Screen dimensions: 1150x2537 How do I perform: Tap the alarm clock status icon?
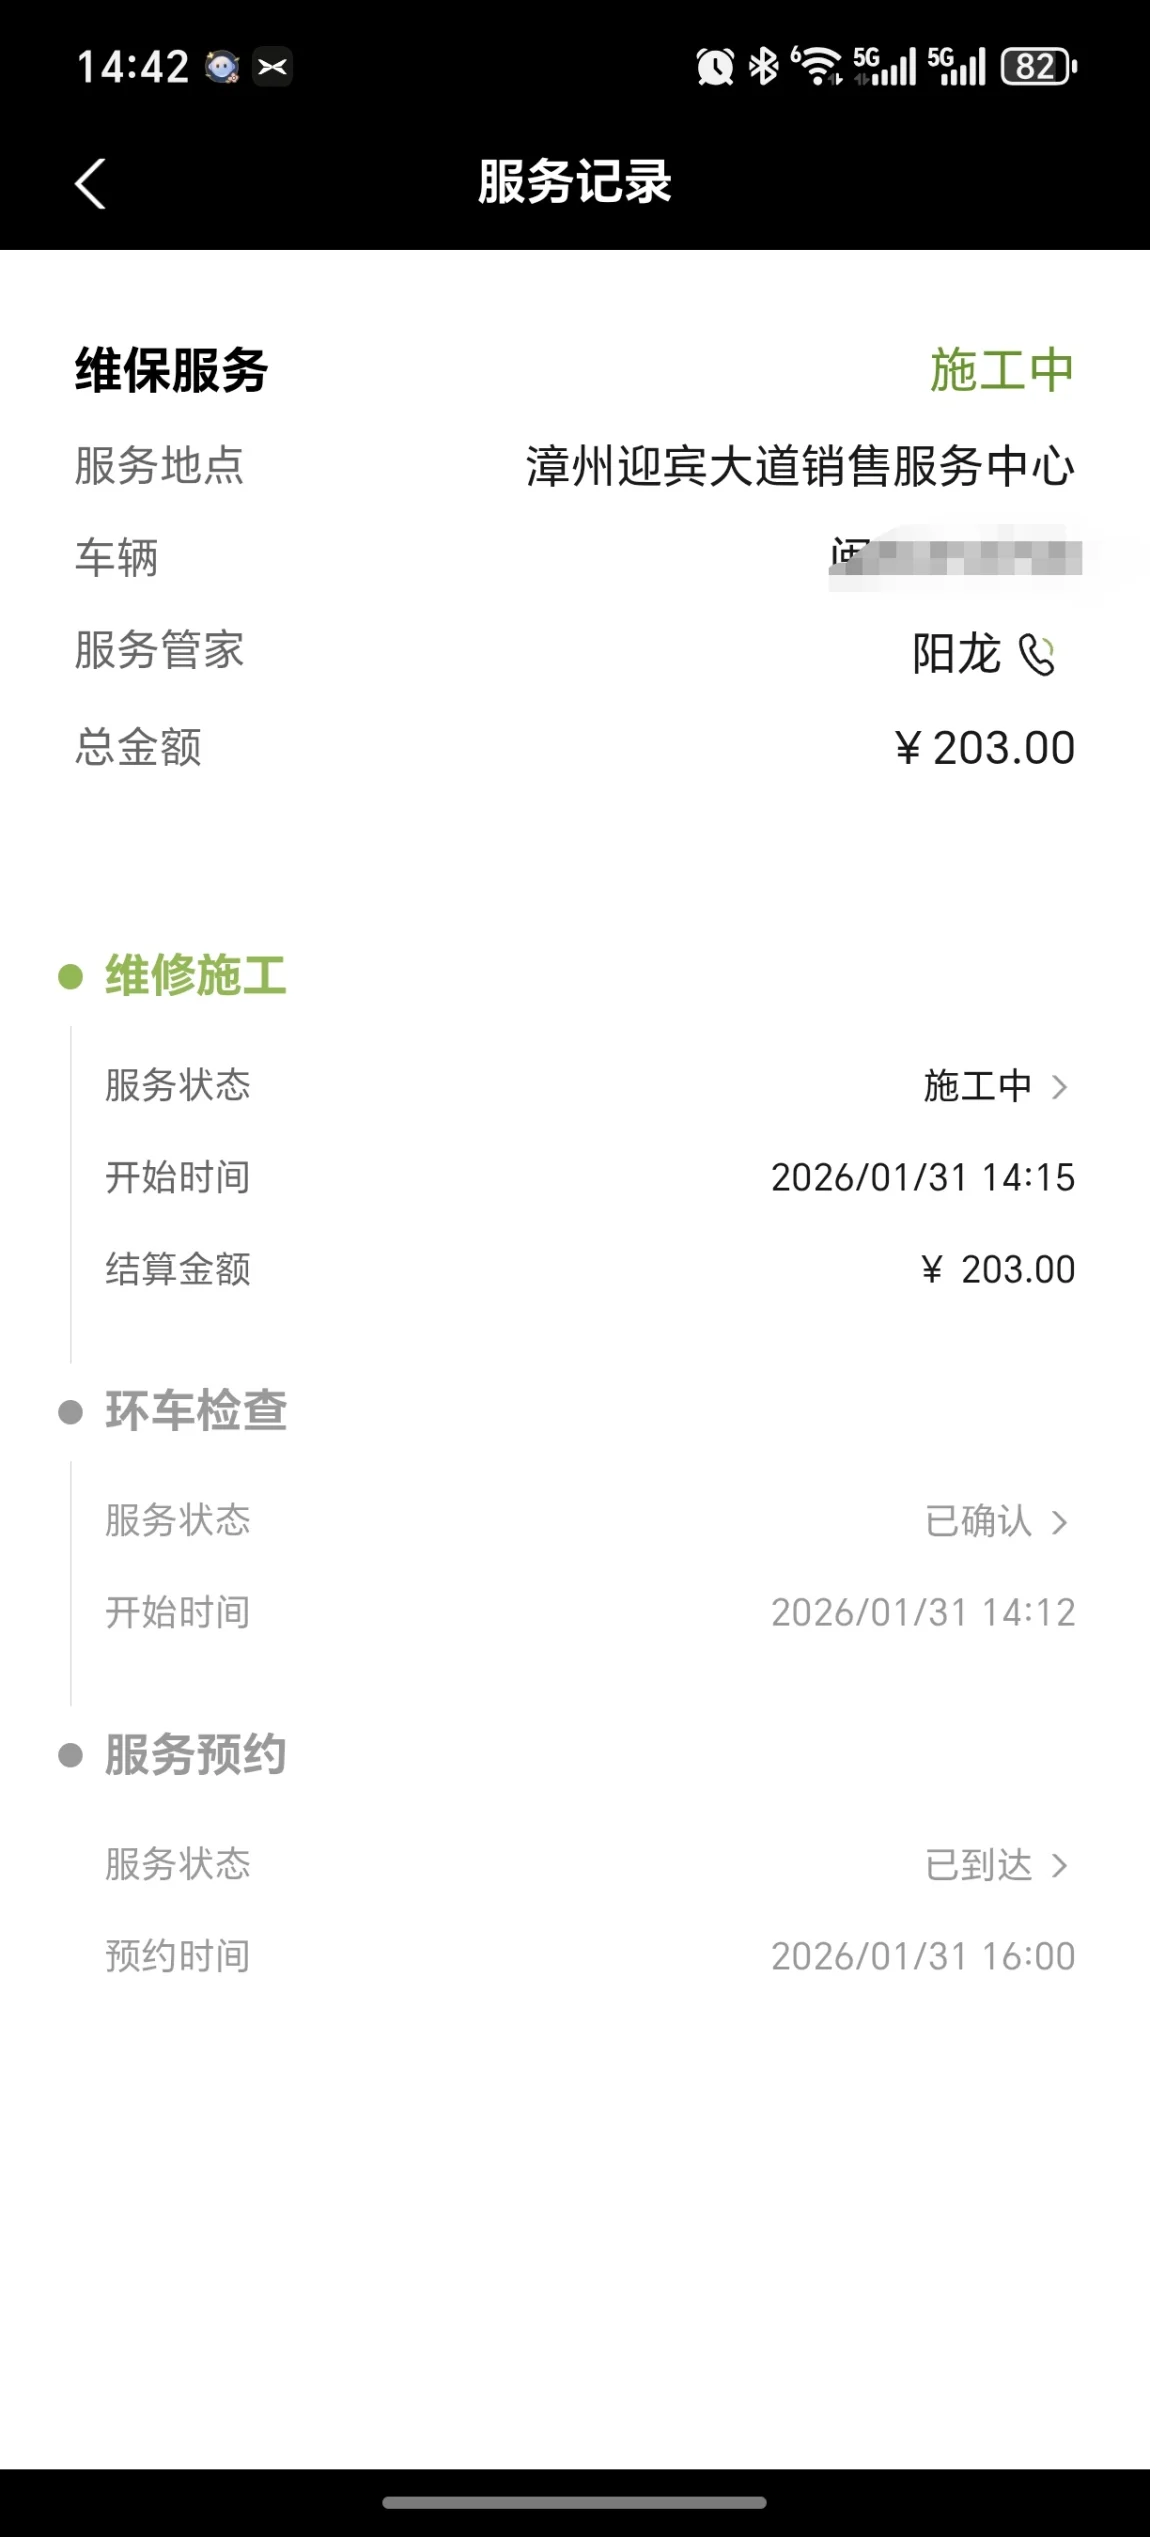(715, 67)
